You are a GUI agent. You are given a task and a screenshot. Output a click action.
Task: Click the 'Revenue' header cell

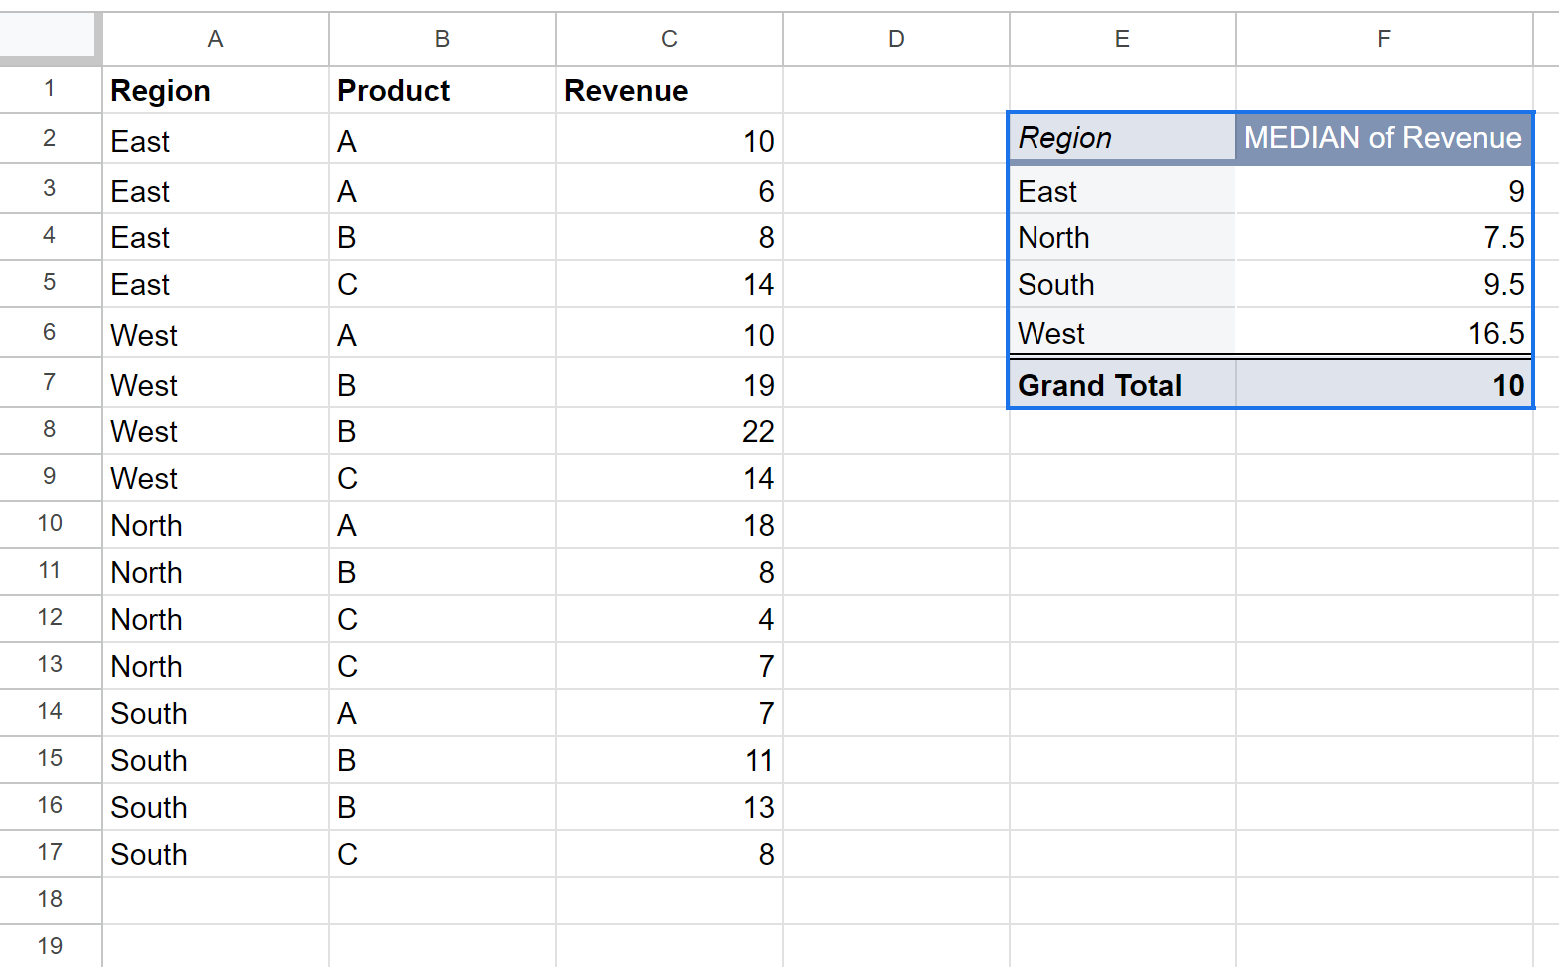click(669, 90)
